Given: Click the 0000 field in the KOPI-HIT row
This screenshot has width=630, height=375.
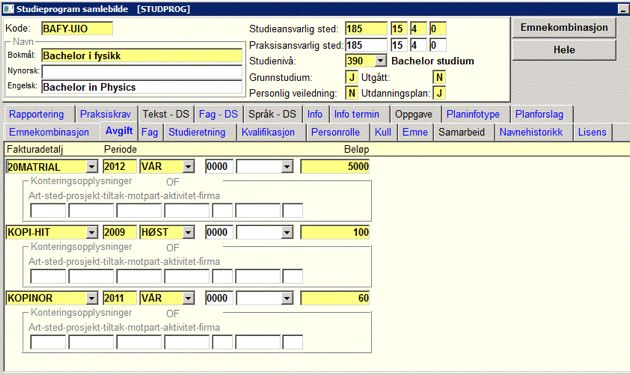Looking at the screenshot, I should [219, 232].
